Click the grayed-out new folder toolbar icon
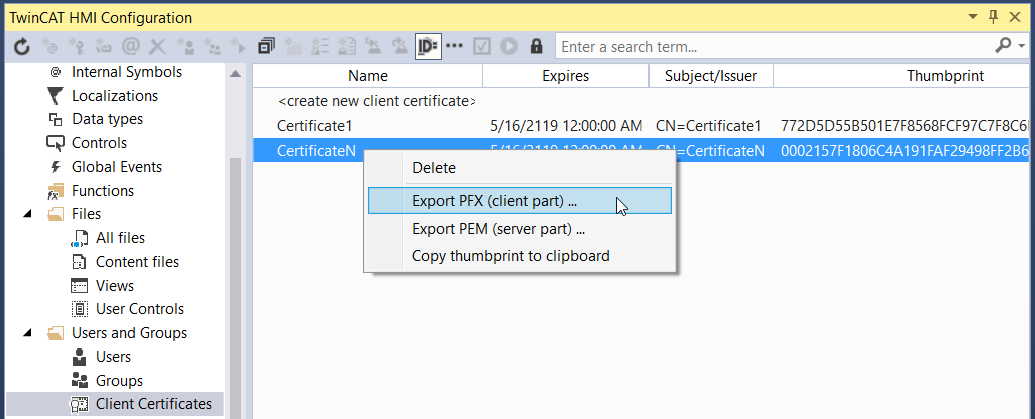Image resolution: width=1035 pixels, height=419 pixels. pos(294,46)
